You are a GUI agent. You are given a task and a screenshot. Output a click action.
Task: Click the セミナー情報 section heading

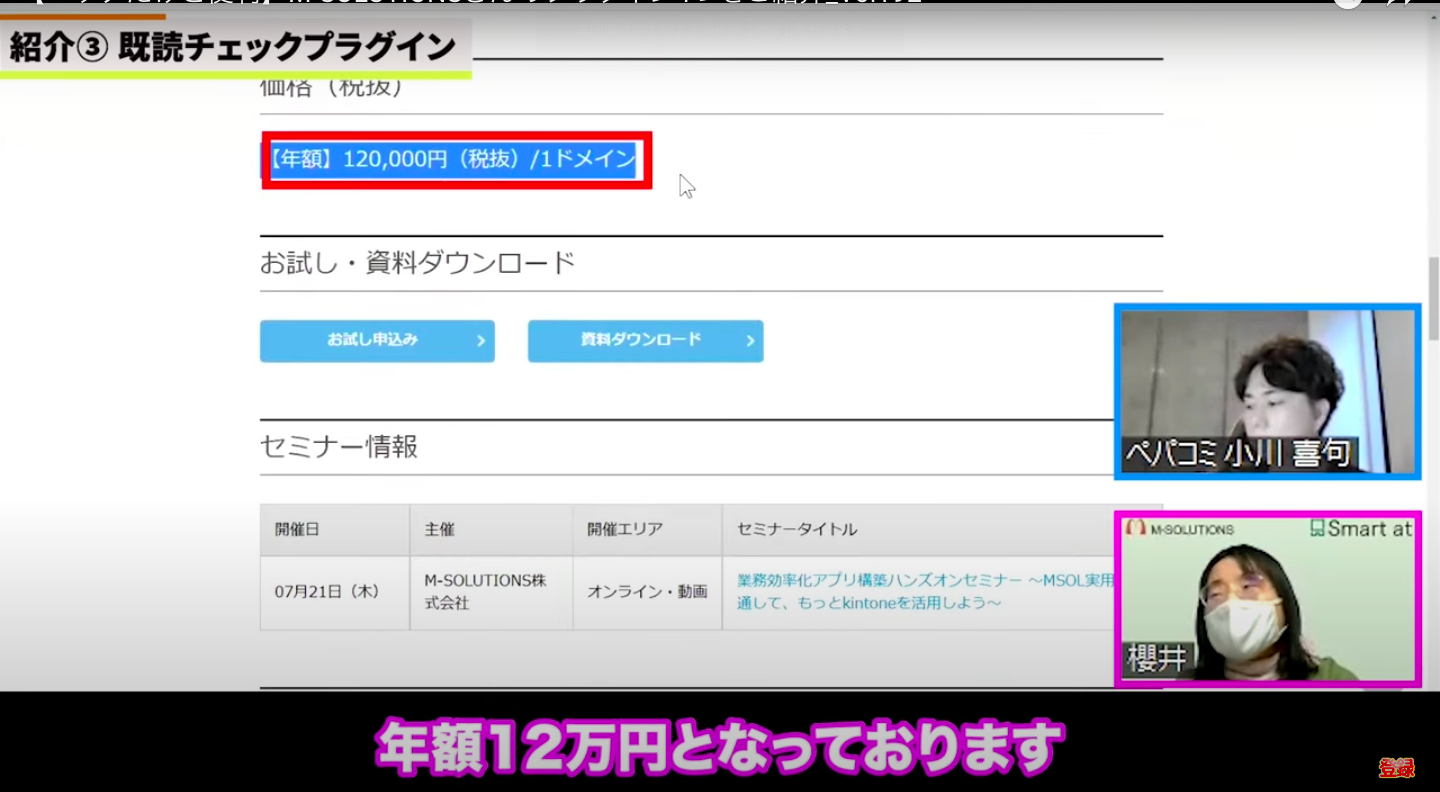pyautogui.click(x=339, y=447)
